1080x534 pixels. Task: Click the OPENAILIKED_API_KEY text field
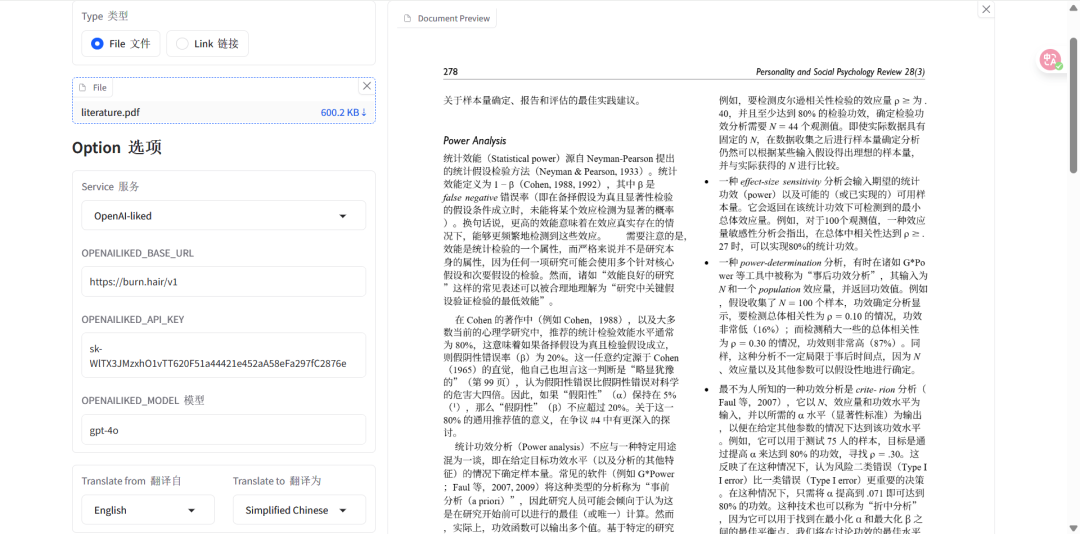click(x=222, y=356)
